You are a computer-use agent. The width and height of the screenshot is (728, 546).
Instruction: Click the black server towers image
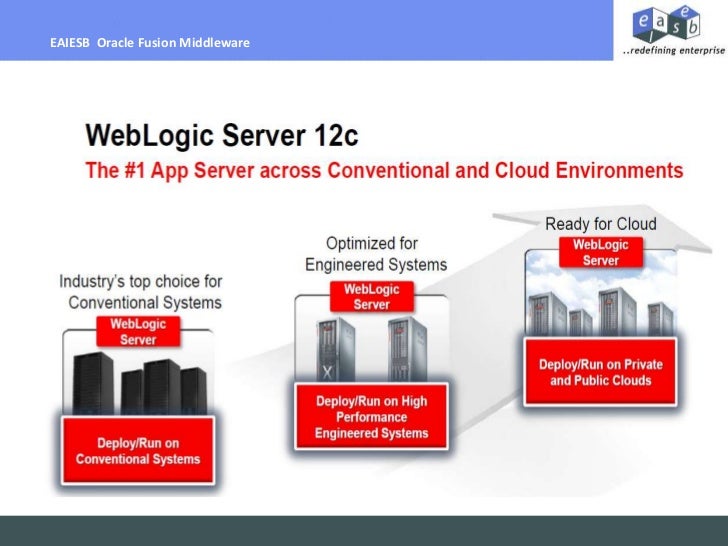pyautogui.click(x=139, y=382)
